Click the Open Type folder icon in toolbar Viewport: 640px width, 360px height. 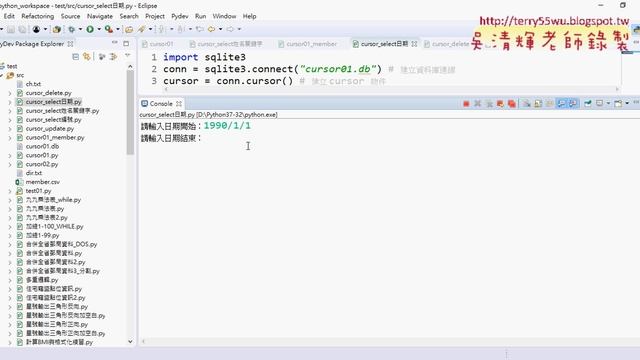129,29
